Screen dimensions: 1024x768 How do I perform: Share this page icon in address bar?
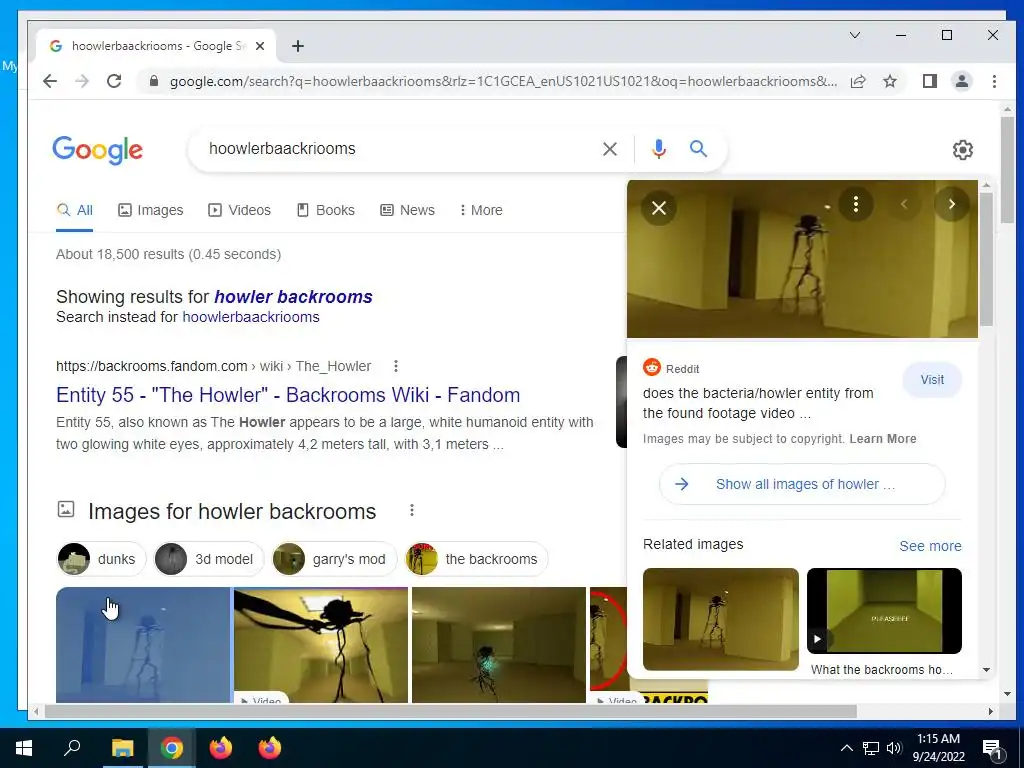858,81
